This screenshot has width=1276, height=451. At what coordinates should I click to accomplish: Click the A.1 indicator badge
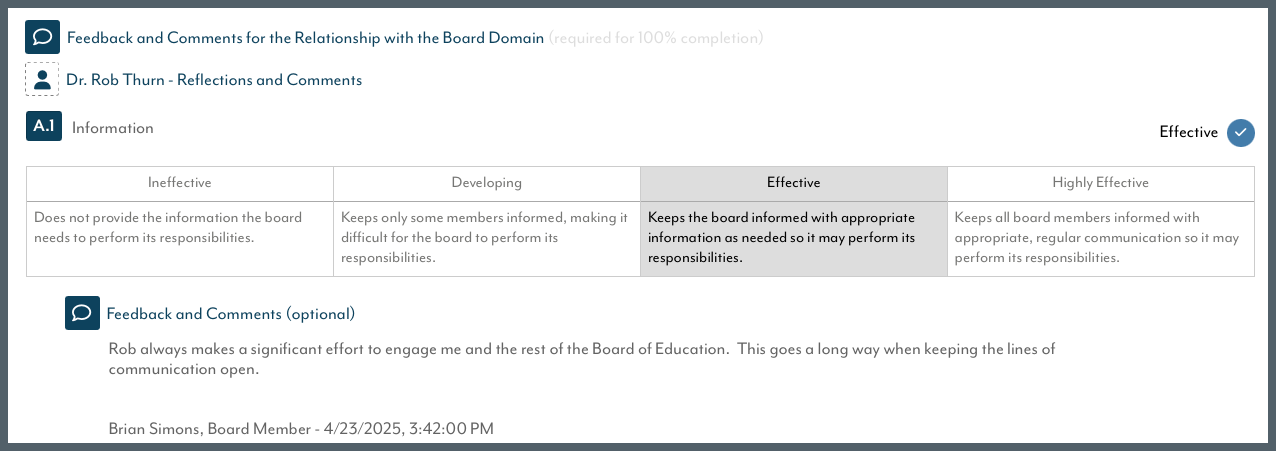43,127
